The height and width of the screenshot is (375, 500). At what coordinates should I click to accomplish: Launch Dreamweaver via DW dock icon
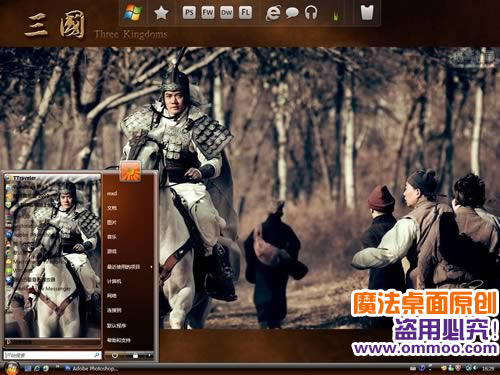point(226,13)
